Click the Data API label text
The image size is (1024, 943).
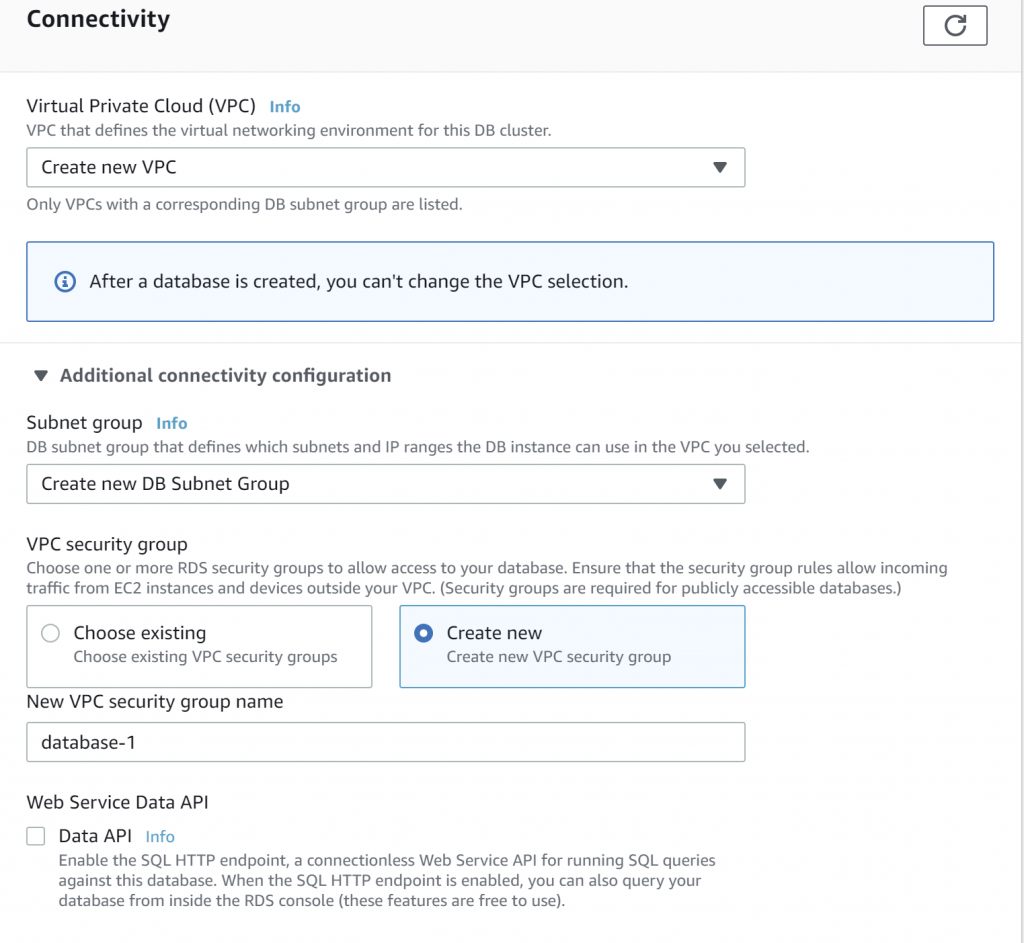click(x=95, y=836)
